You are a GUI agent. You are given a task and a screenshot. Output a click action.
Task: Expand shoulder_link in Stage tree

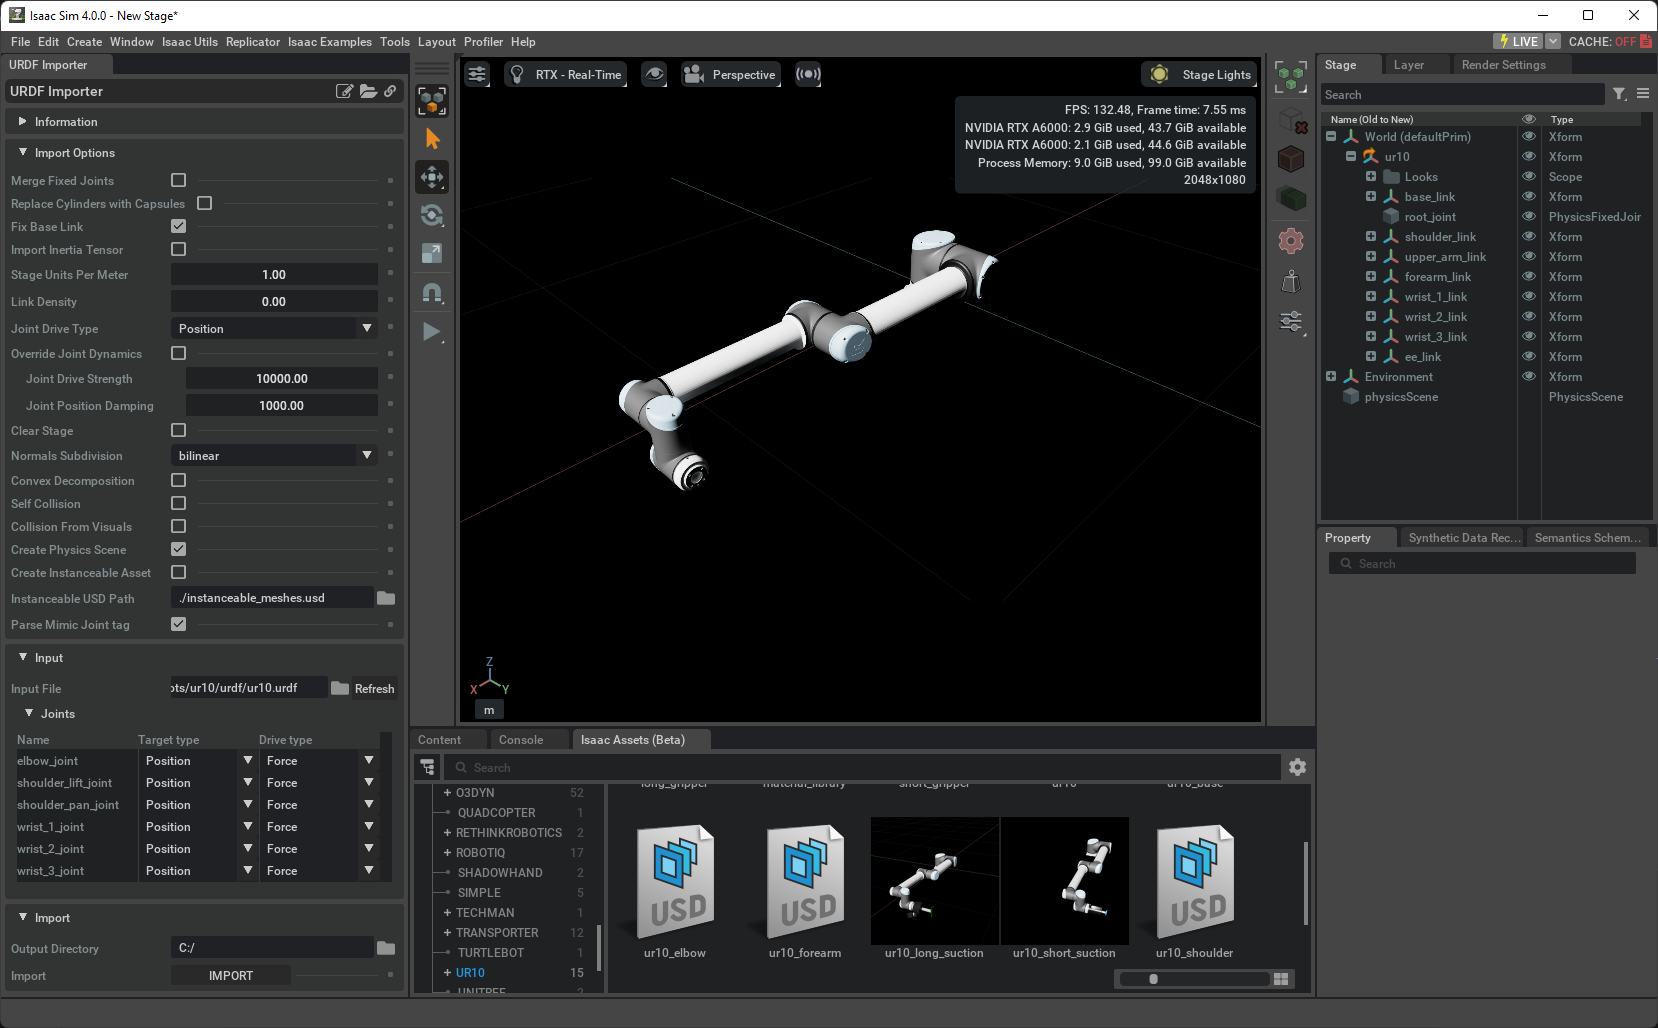point(1371,237)
